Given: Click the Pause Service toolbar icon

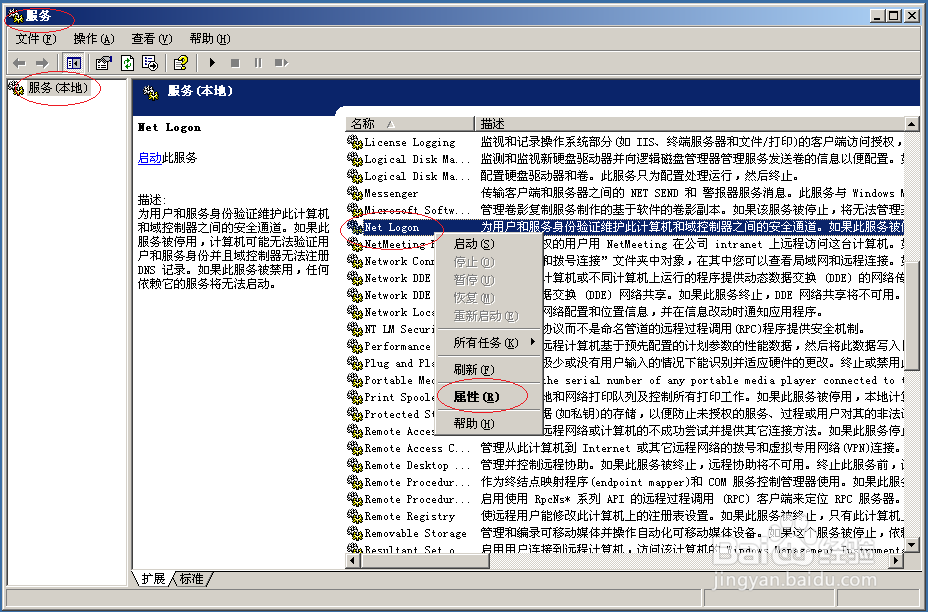Looking at the screenshot, I should 258,63.
